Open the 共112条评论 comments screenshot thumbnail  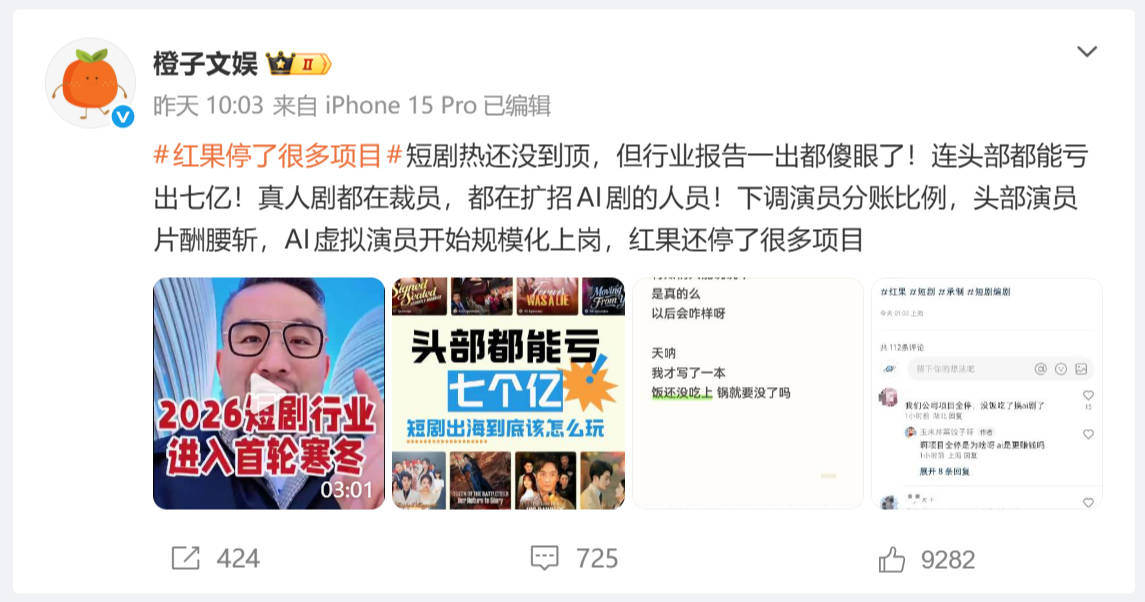pyautogui.click(x=987, y=393)
